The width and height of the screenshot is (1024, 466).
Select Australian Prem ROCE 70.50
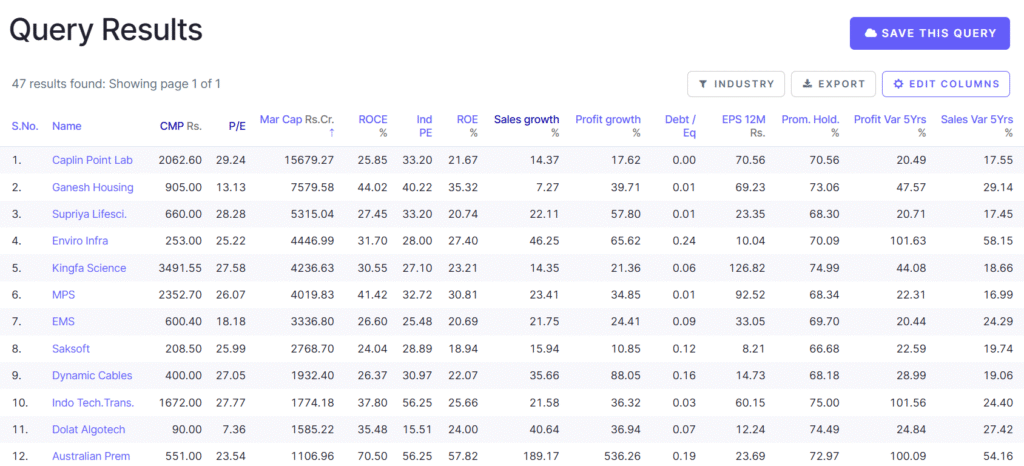(373, 456)
